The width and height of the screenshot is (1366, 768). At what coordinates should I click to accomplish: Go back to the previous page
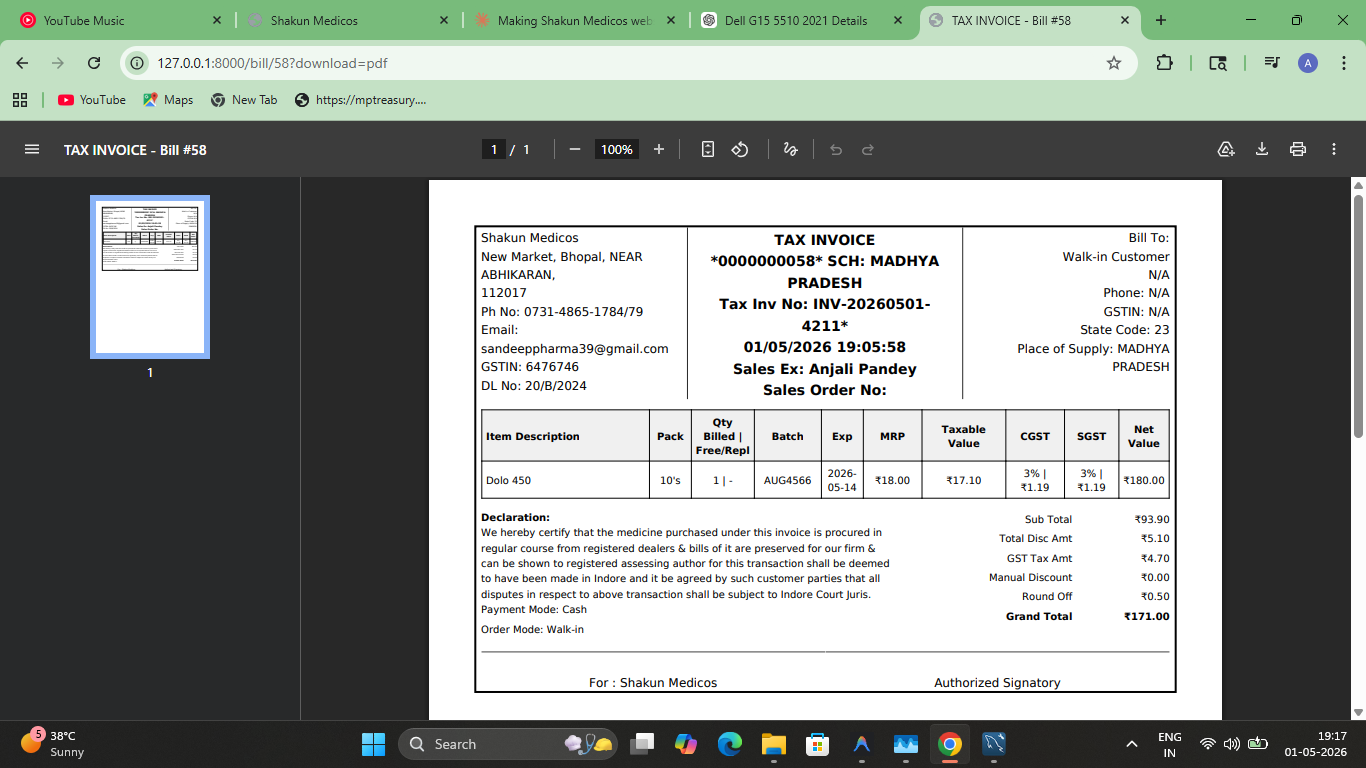[22, 63]
